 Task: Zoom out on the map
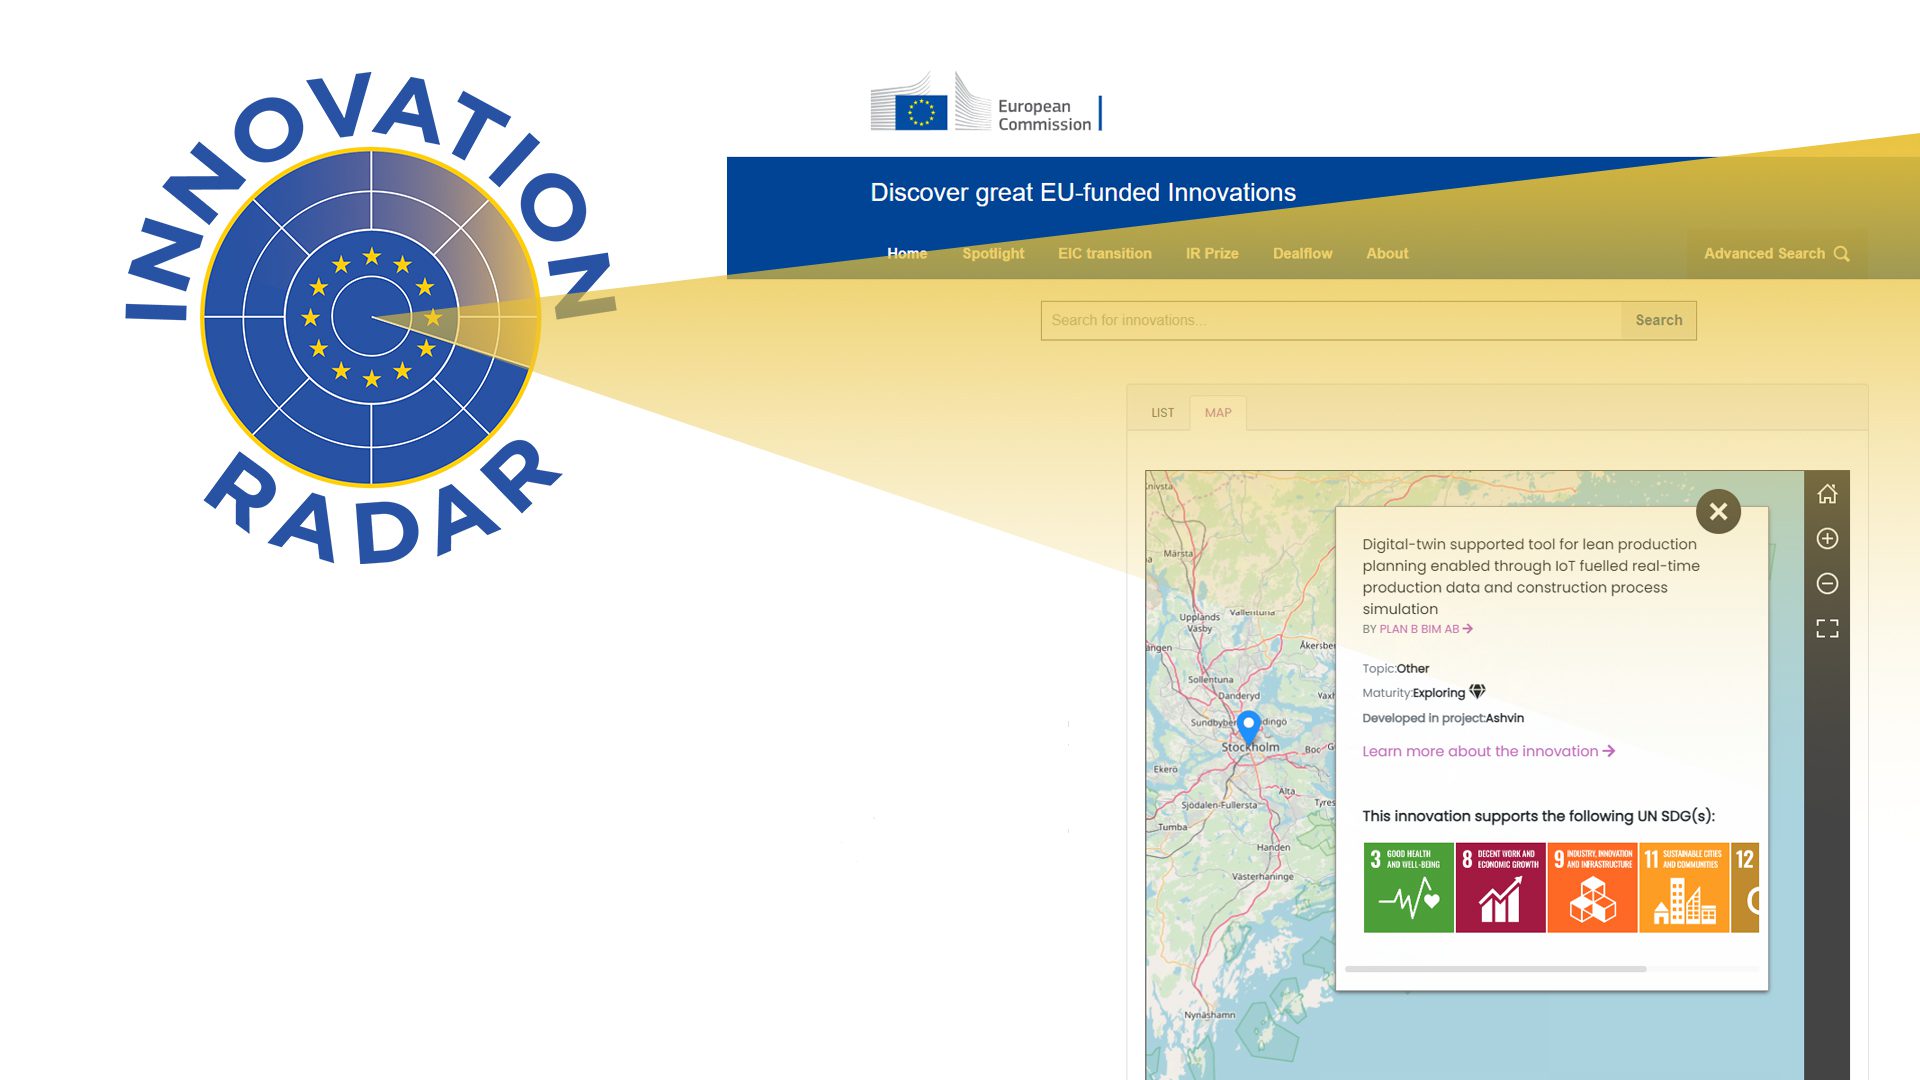click(x=1827, y=584)
